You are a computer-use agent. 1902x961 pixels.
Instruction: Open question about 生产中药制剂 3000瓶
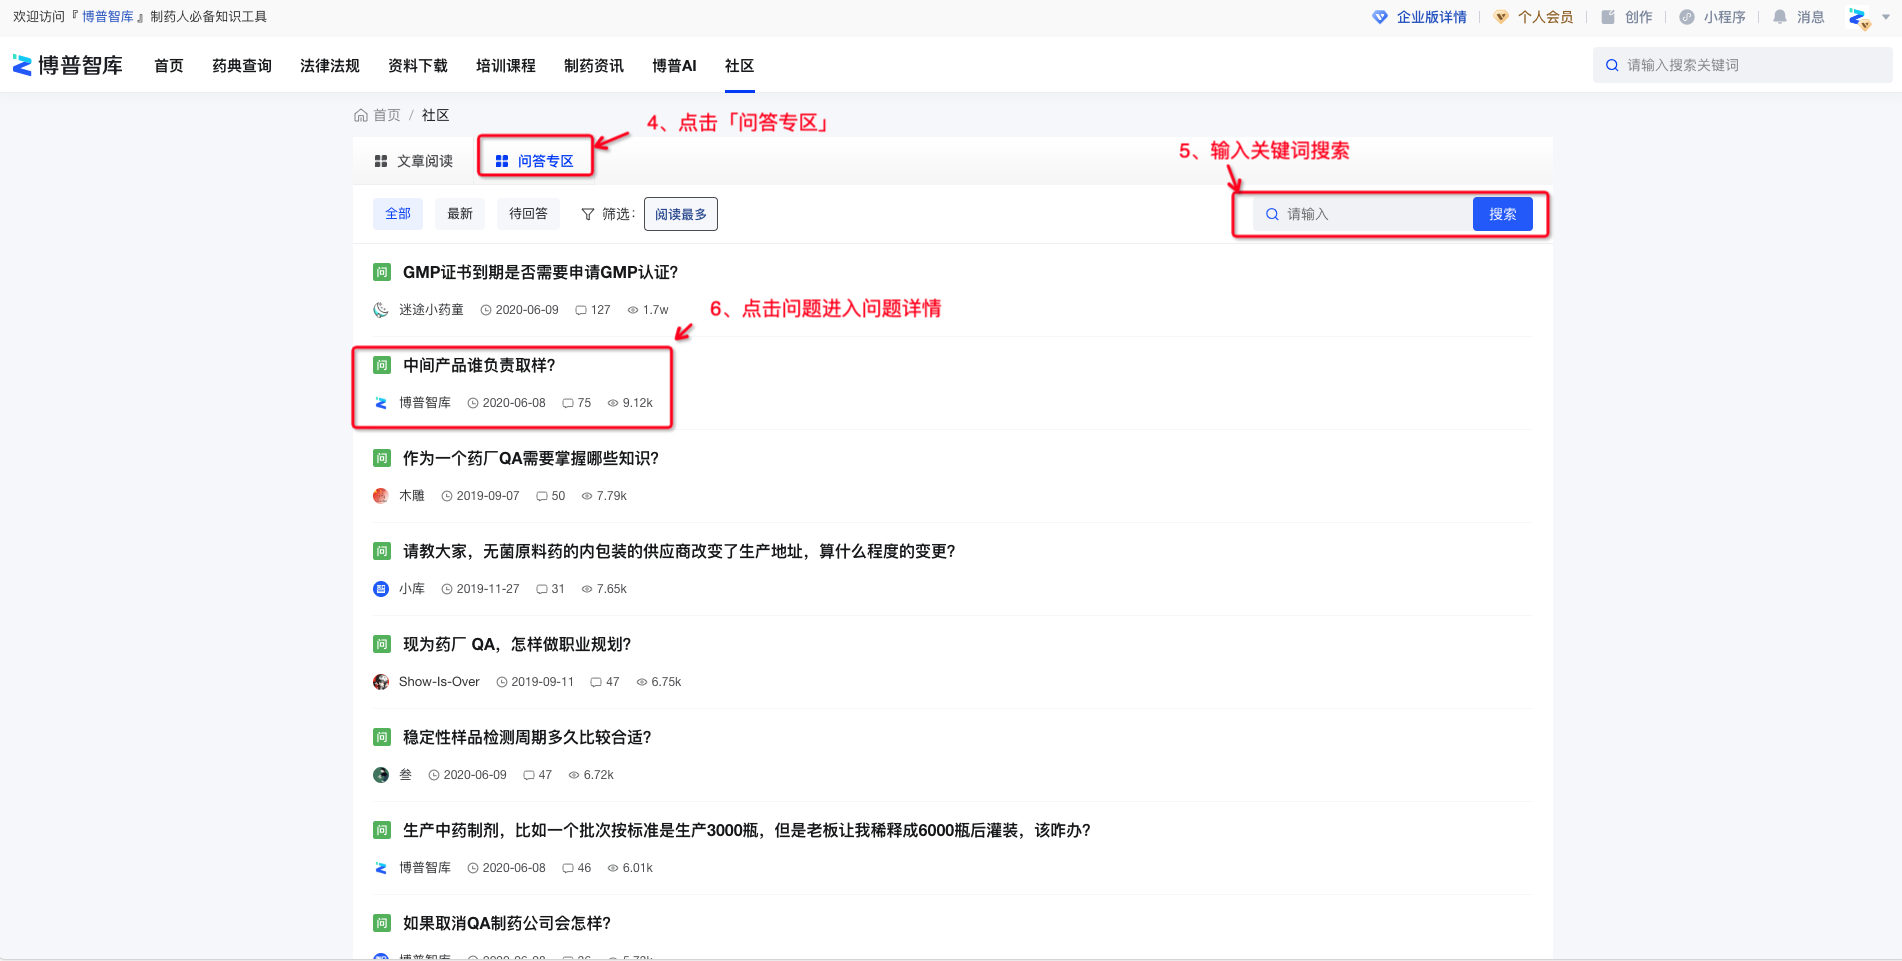pyautogui.click(x=747, y=830)
